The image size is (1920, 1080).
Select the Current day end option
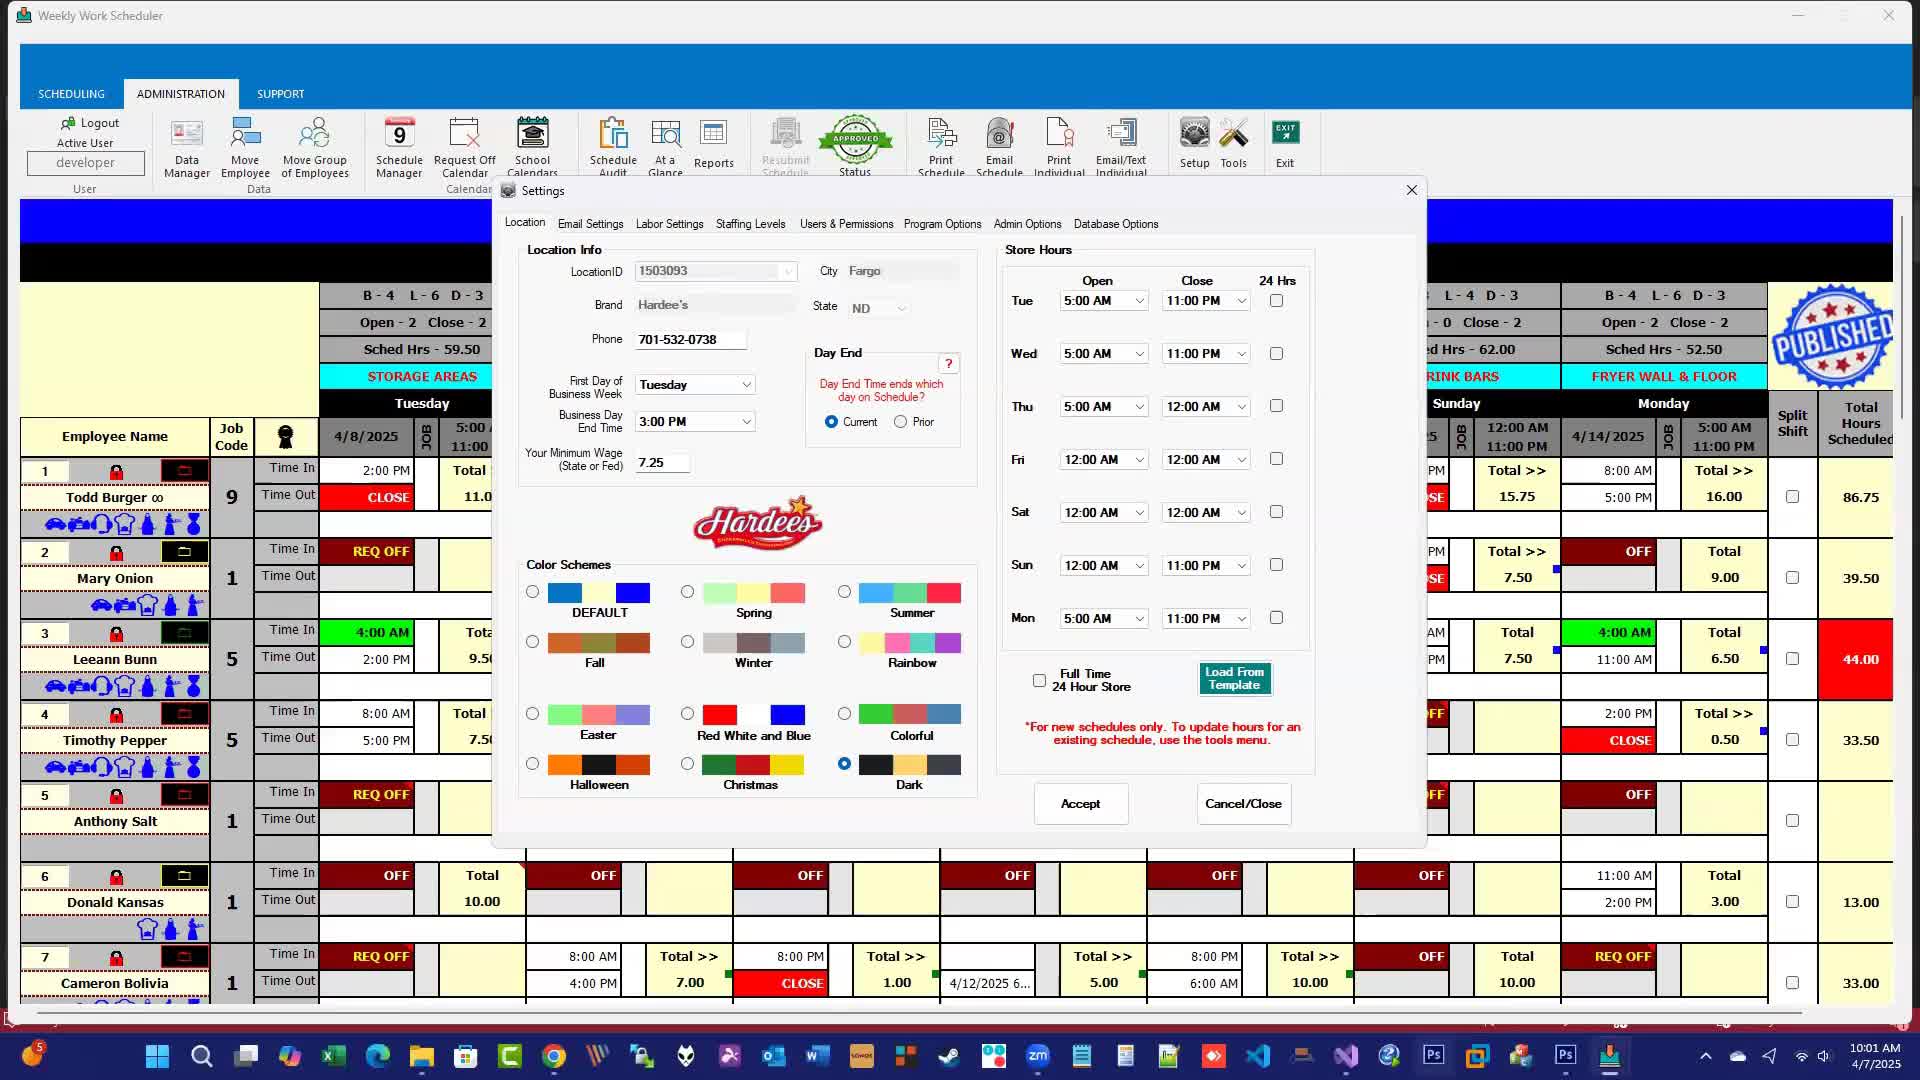click(x=831, y=422)
